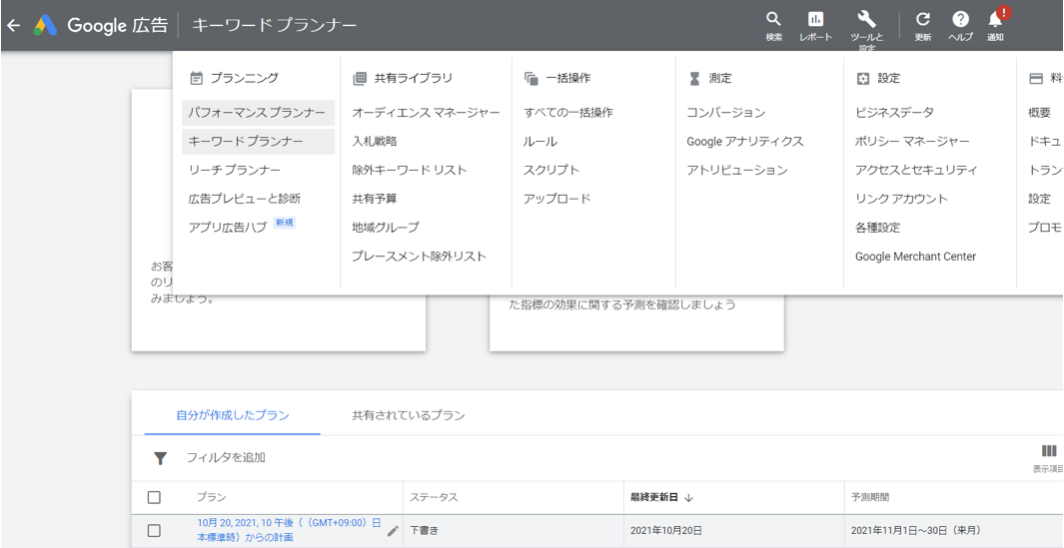1064x548 pixels.
Task: Click the columns (表示項目) icon
Action: coord(1048,451)
